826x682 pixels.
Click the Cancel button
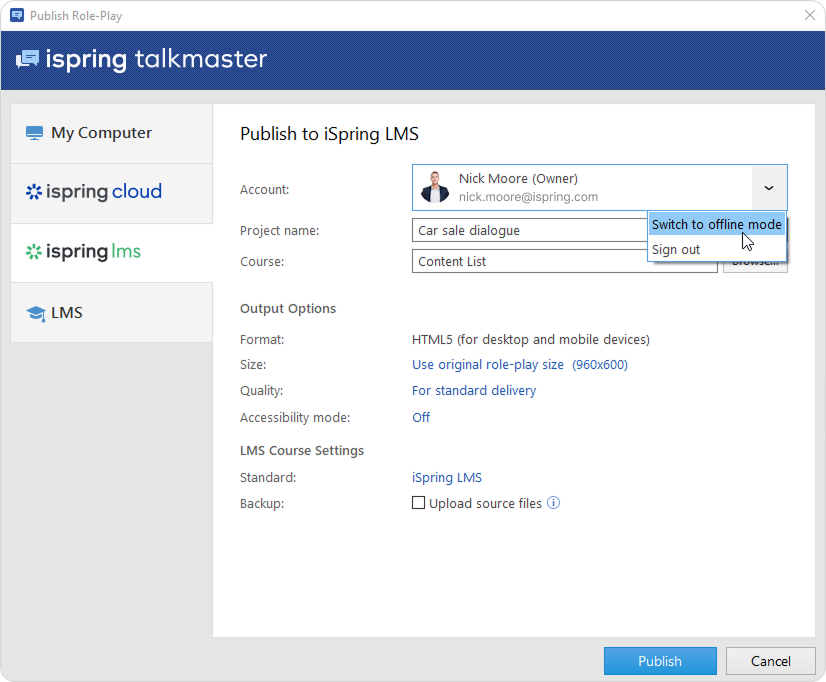[770, 661]
